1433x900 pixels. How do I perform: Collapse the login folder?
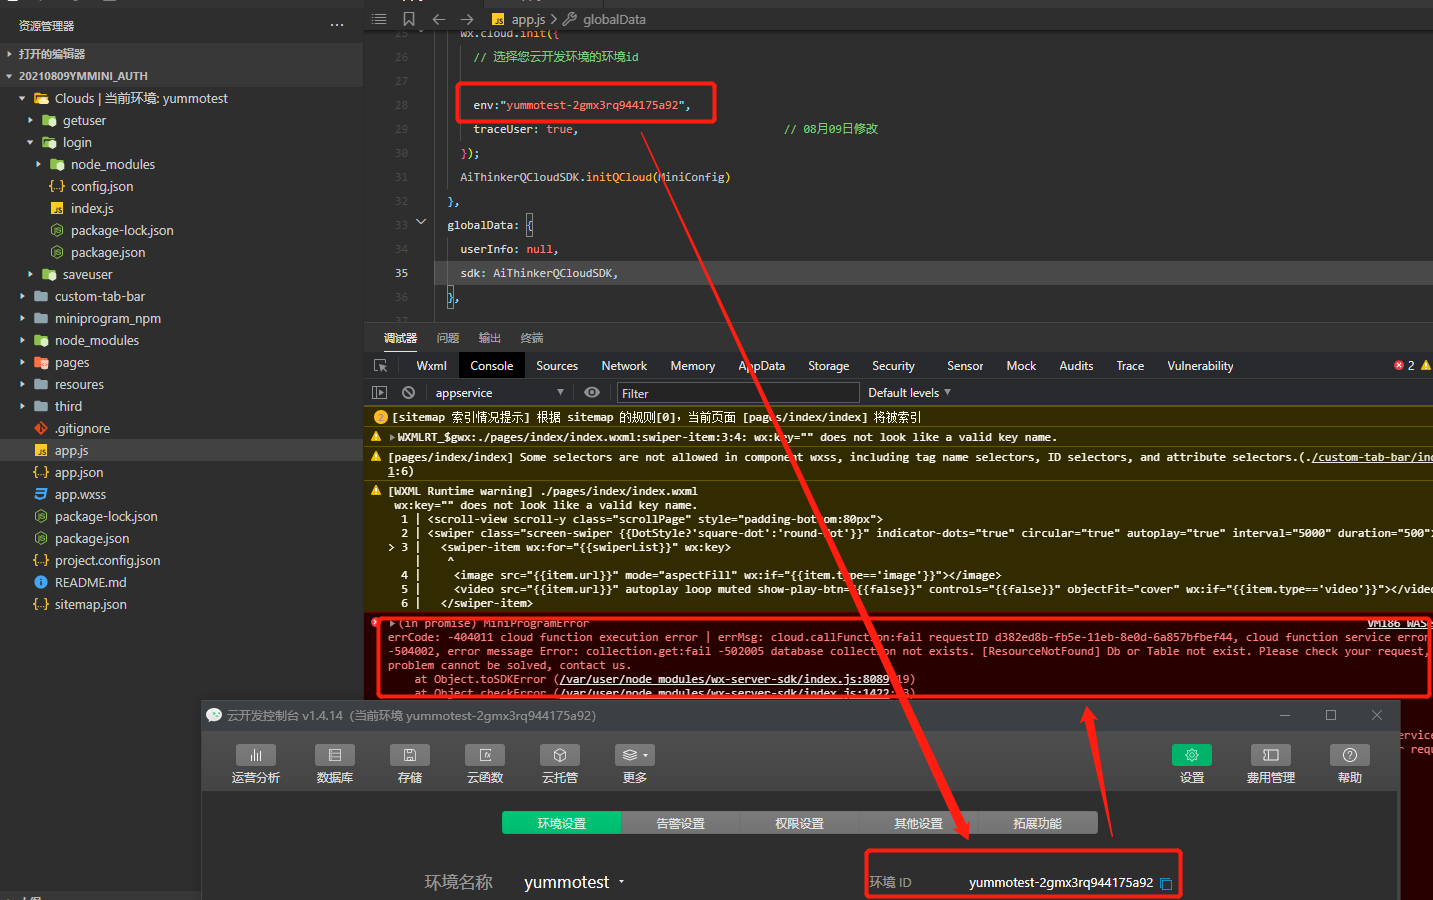pyautogui.click(x=30, y=142)
